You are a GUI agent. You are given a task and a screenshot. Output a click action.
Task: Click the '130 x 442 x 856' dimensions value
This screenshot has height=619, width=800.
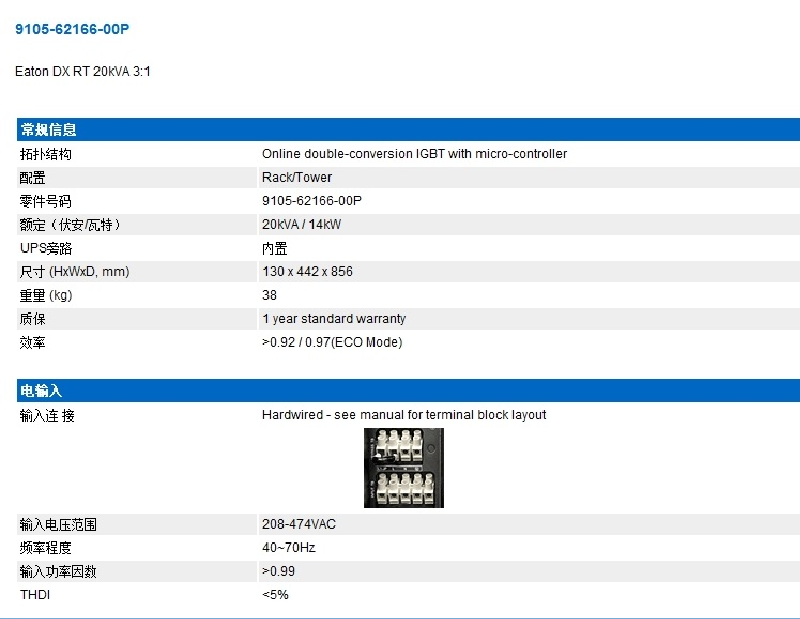click(307, 271)
